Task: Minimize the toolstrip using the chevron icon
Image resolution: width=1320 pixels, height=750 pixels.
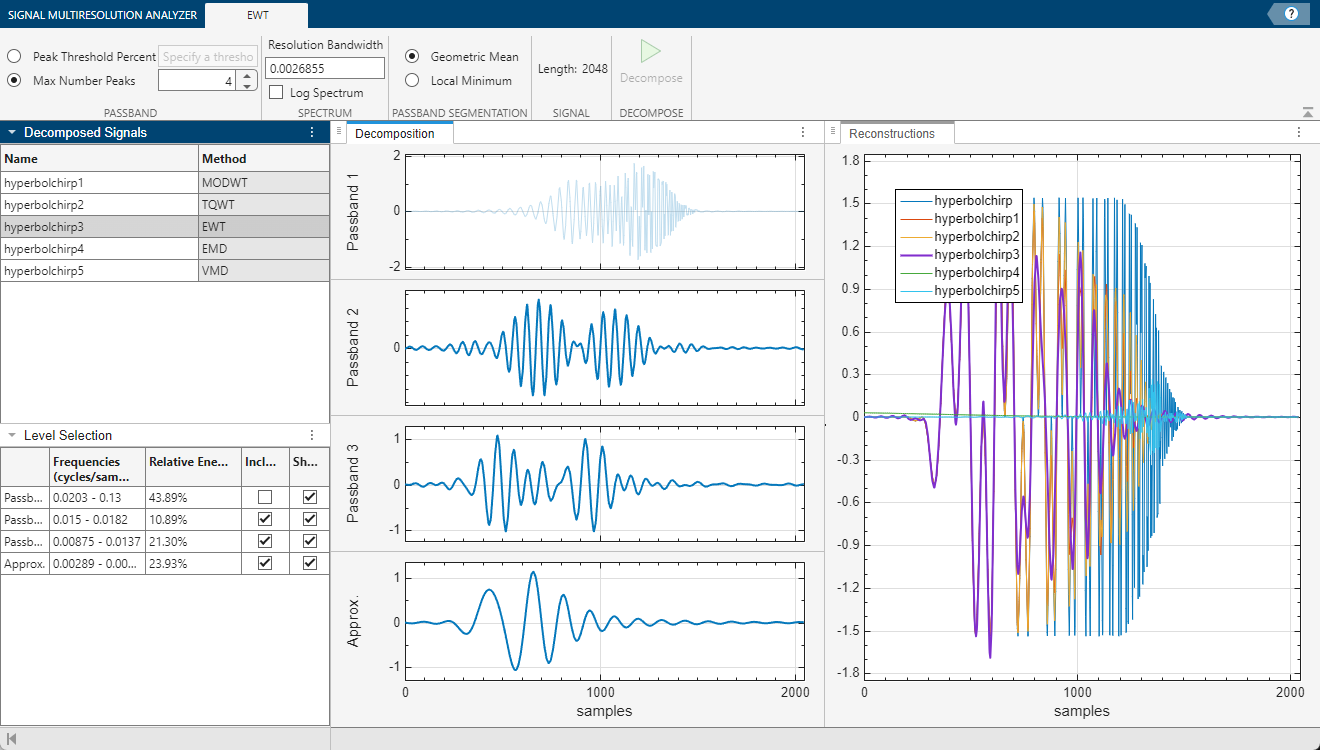Action: (1306, 111)
